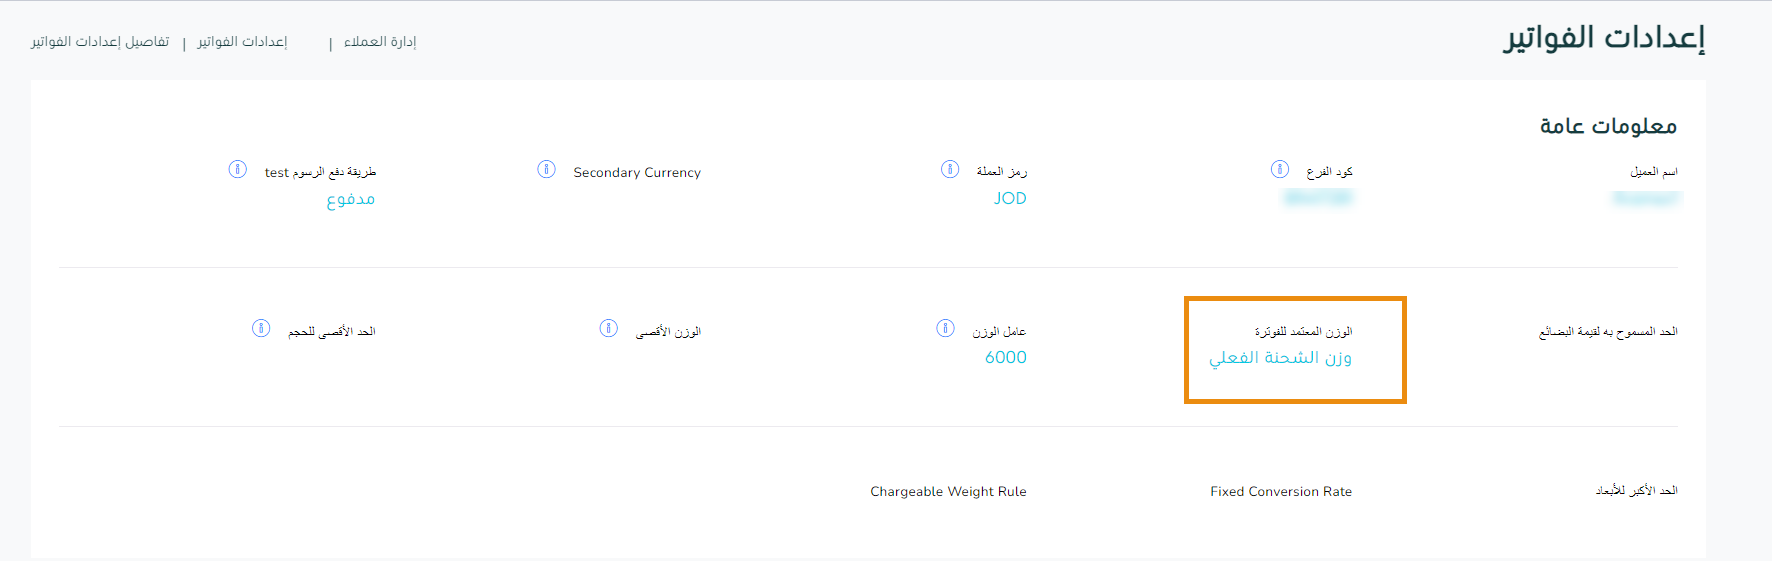
Task: Click الحد المسموح به لقيمة البضائع label
Action: click(x=1608, y=331)
